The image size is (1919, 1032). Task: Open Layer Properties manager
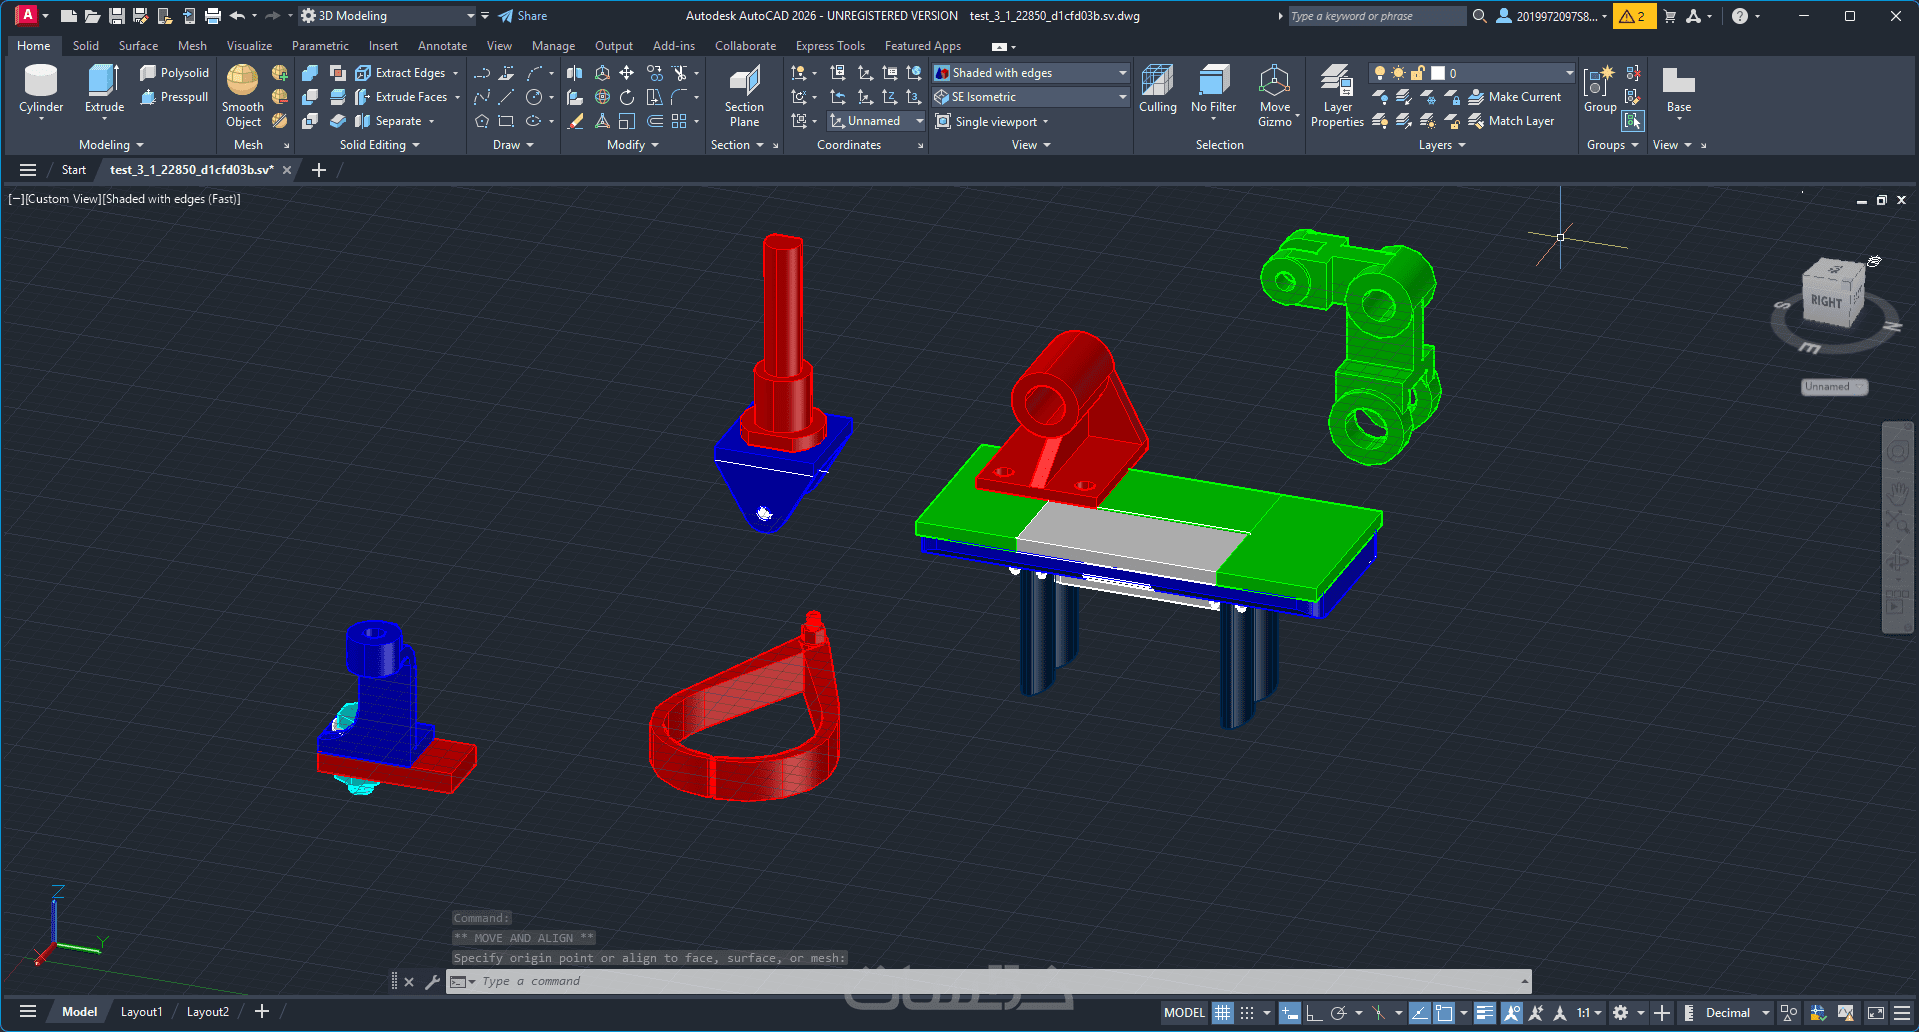pos(1337,97)
